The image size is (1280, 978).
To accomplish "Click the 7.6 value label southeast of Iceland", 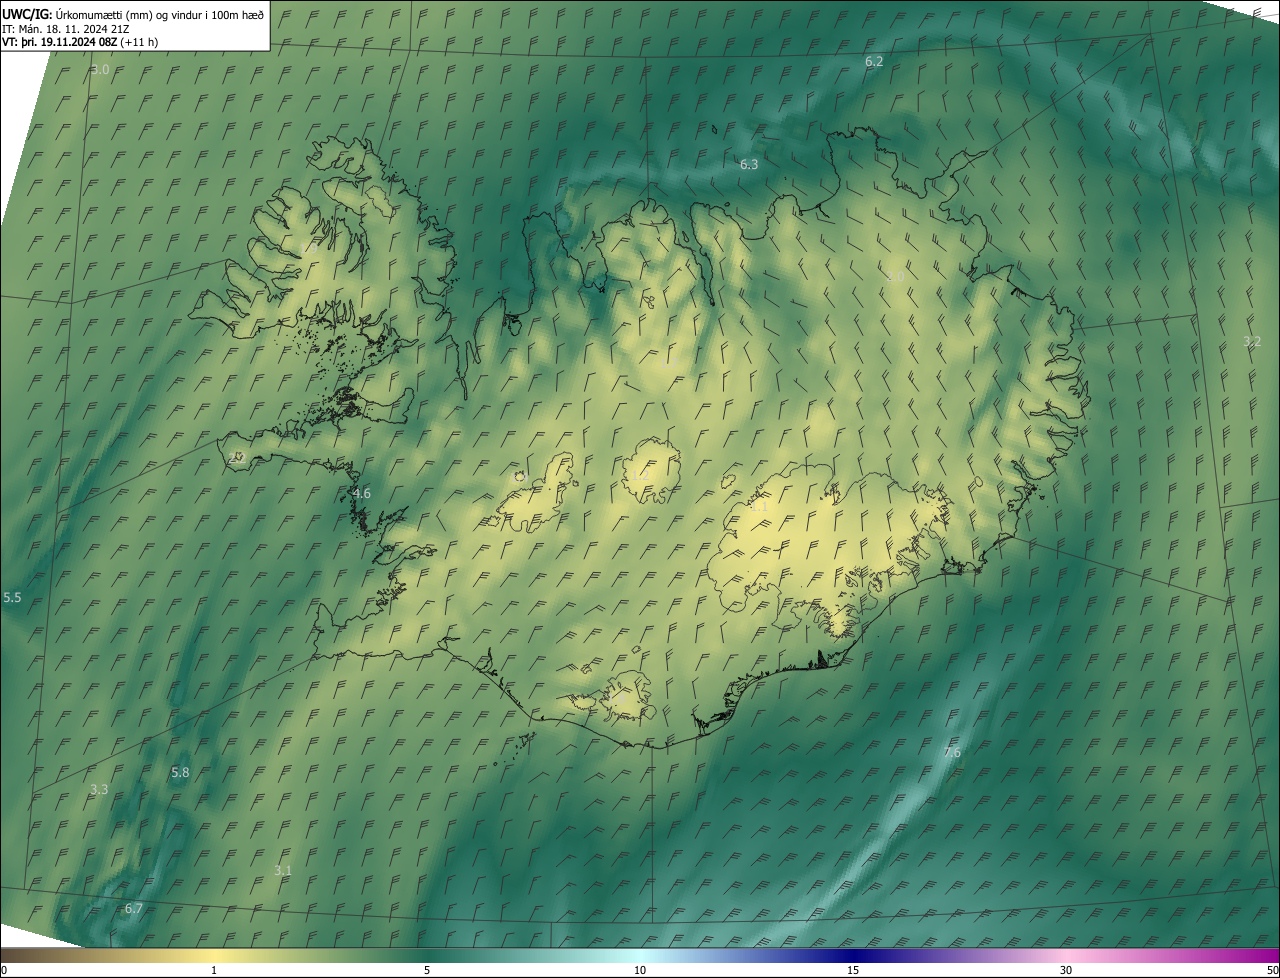I will [x=952, y=752].
